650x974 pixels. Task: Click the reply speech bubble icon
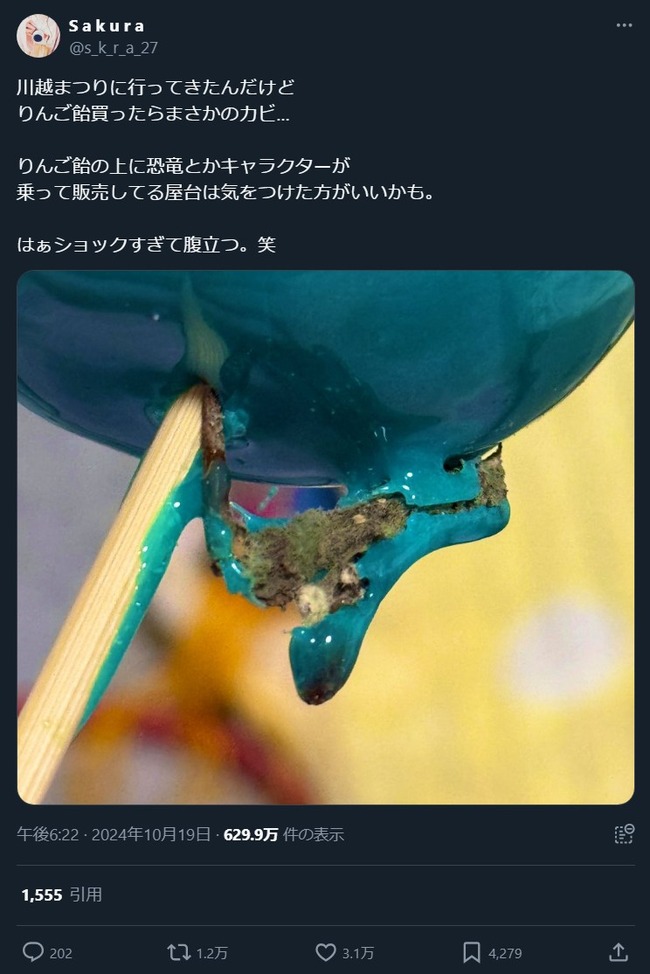pyautogui.click(x=33, y=952)
